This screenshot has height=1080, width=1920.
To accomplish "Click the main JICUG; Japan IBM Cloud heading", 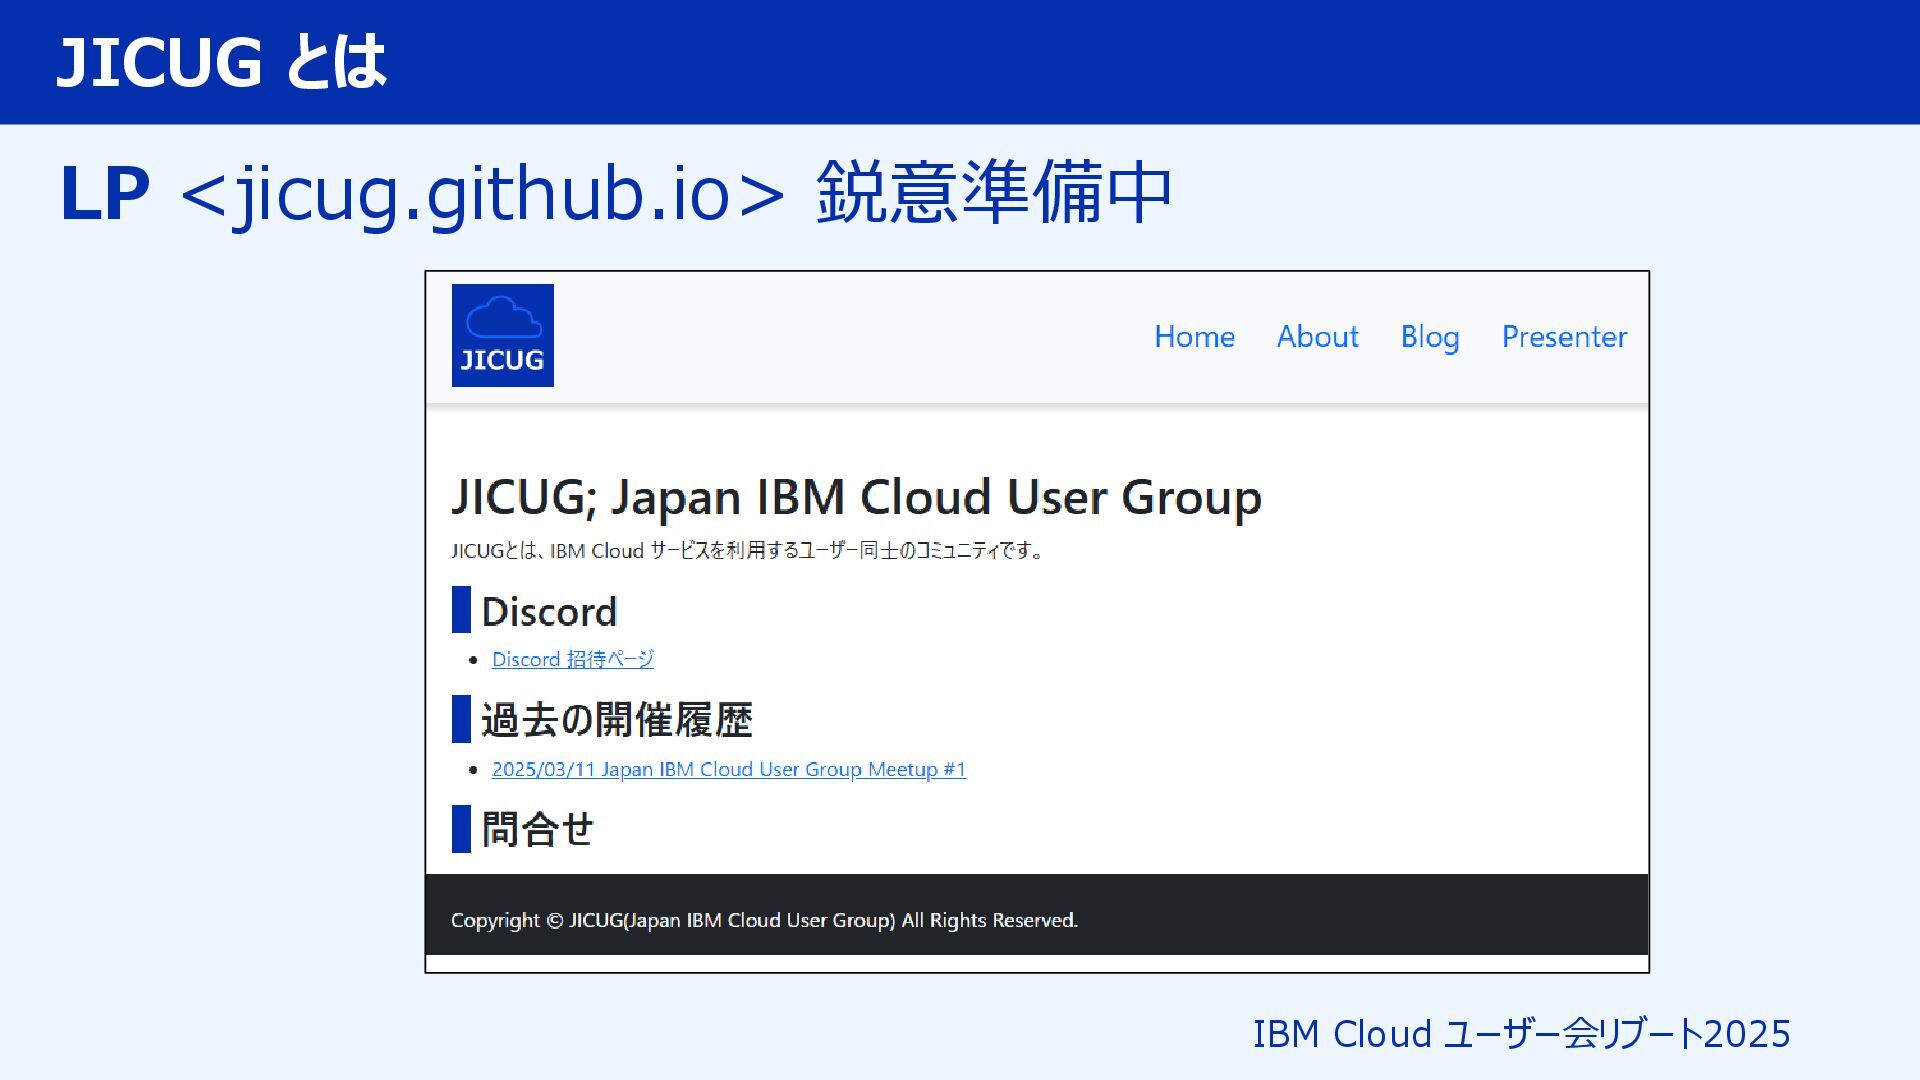I will (x=856, y=497).
